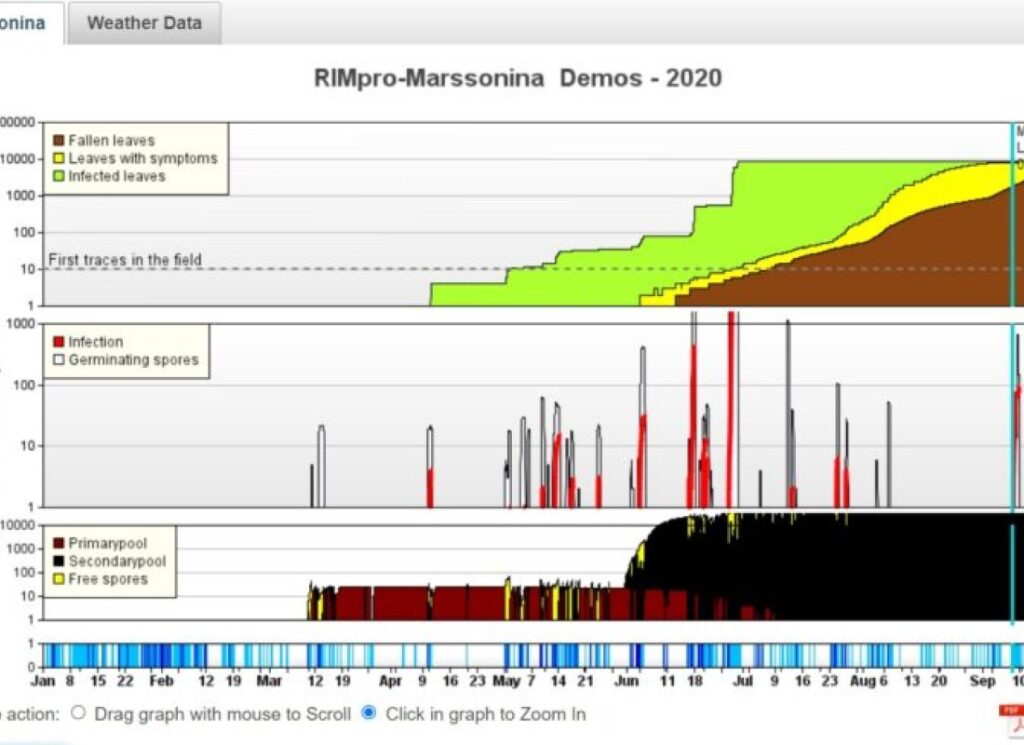
Task: Select Drag graph with mouse to Scroll
Action: 78,713
